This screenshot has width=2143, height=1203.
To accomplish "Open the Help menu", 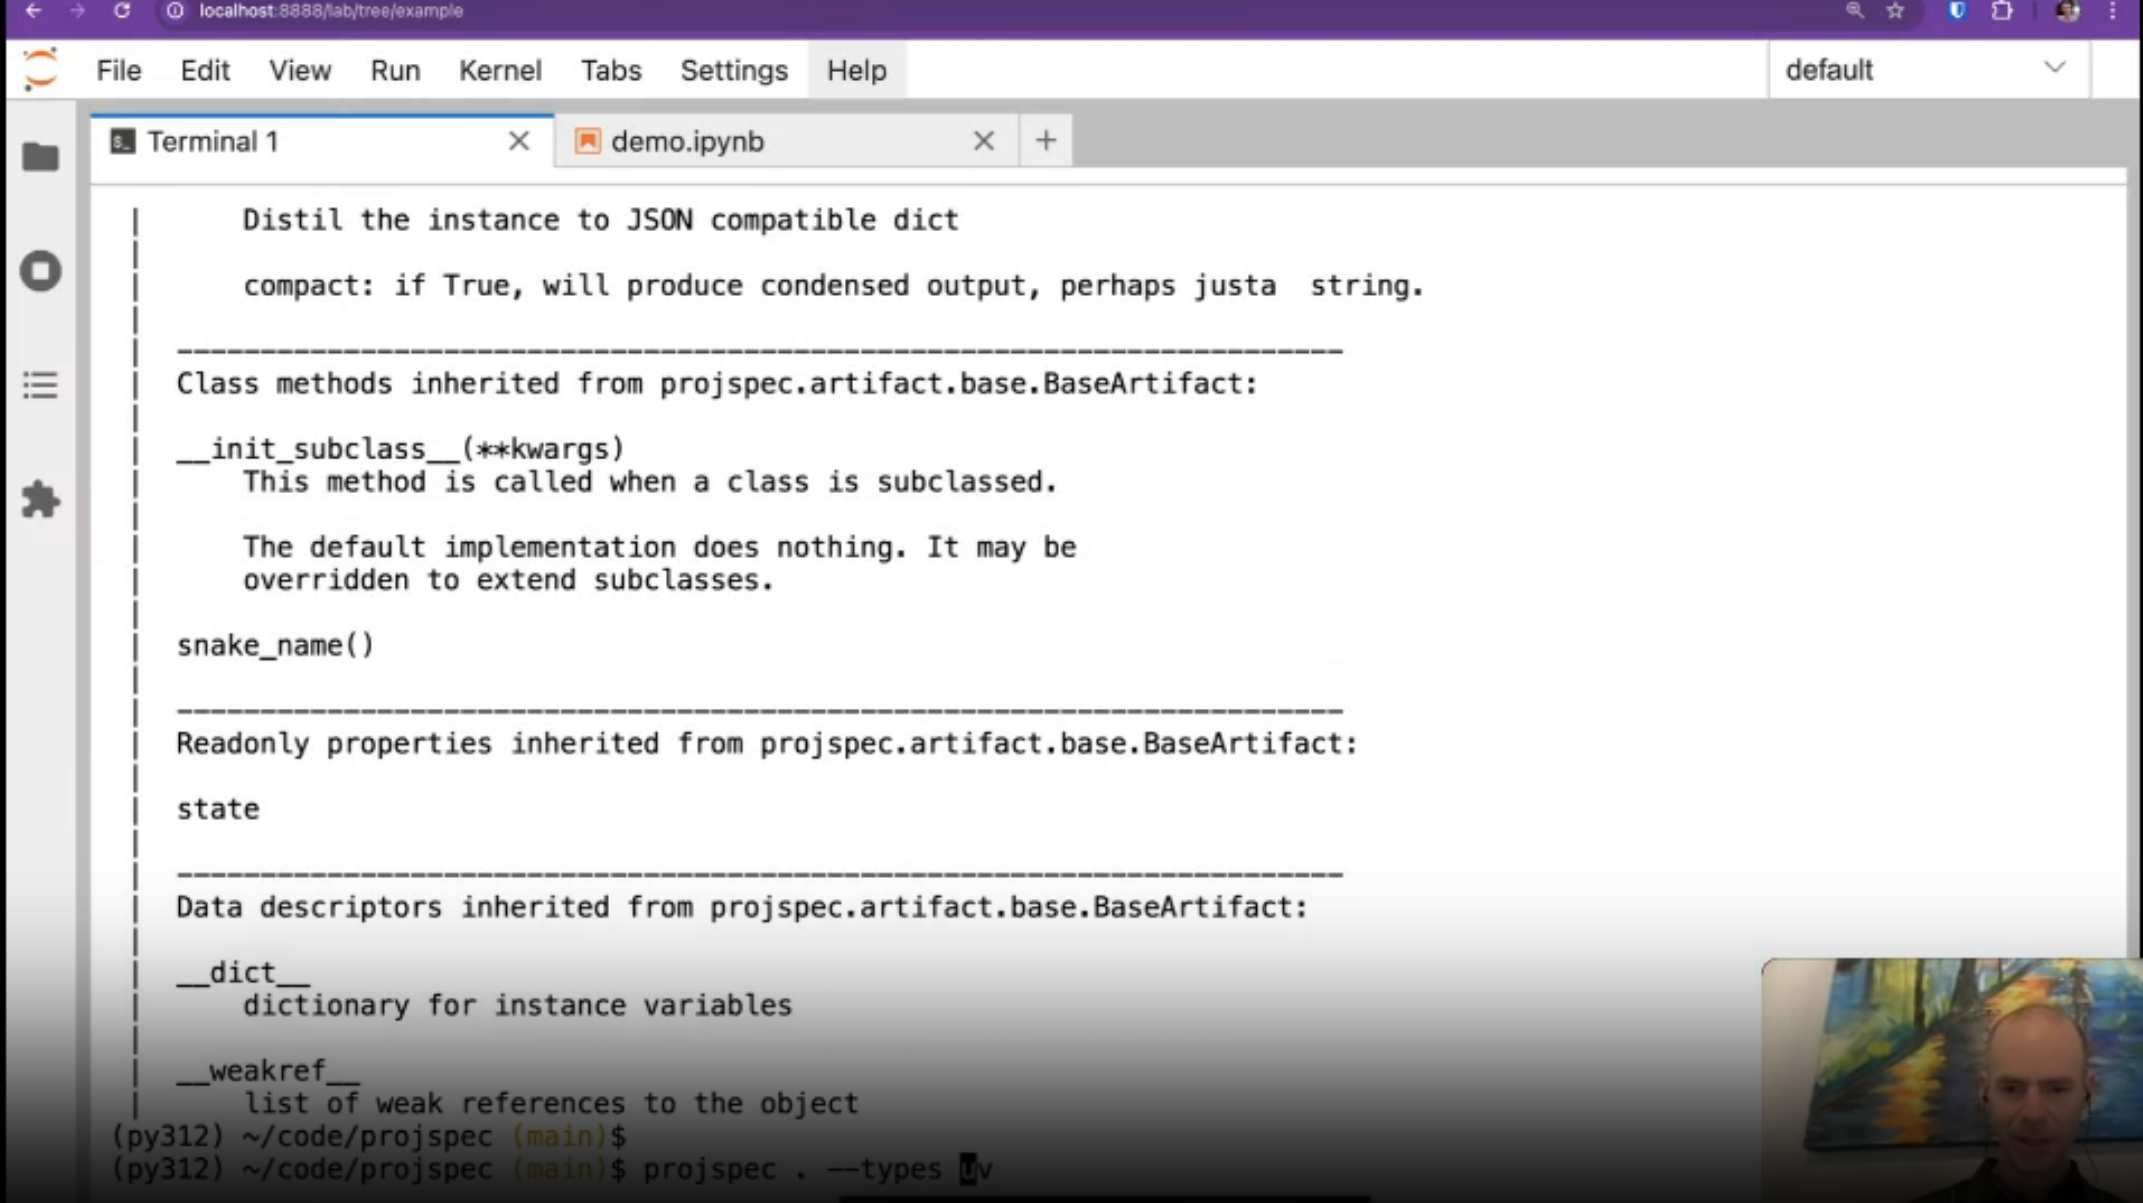I will pyautogui.click(x=856, y=71).
